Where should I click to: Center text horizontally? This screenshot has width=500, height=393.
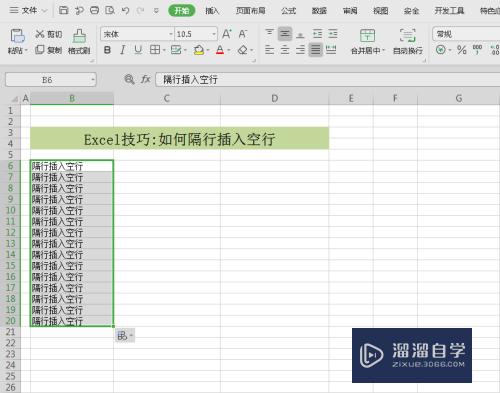coord(285,50)
